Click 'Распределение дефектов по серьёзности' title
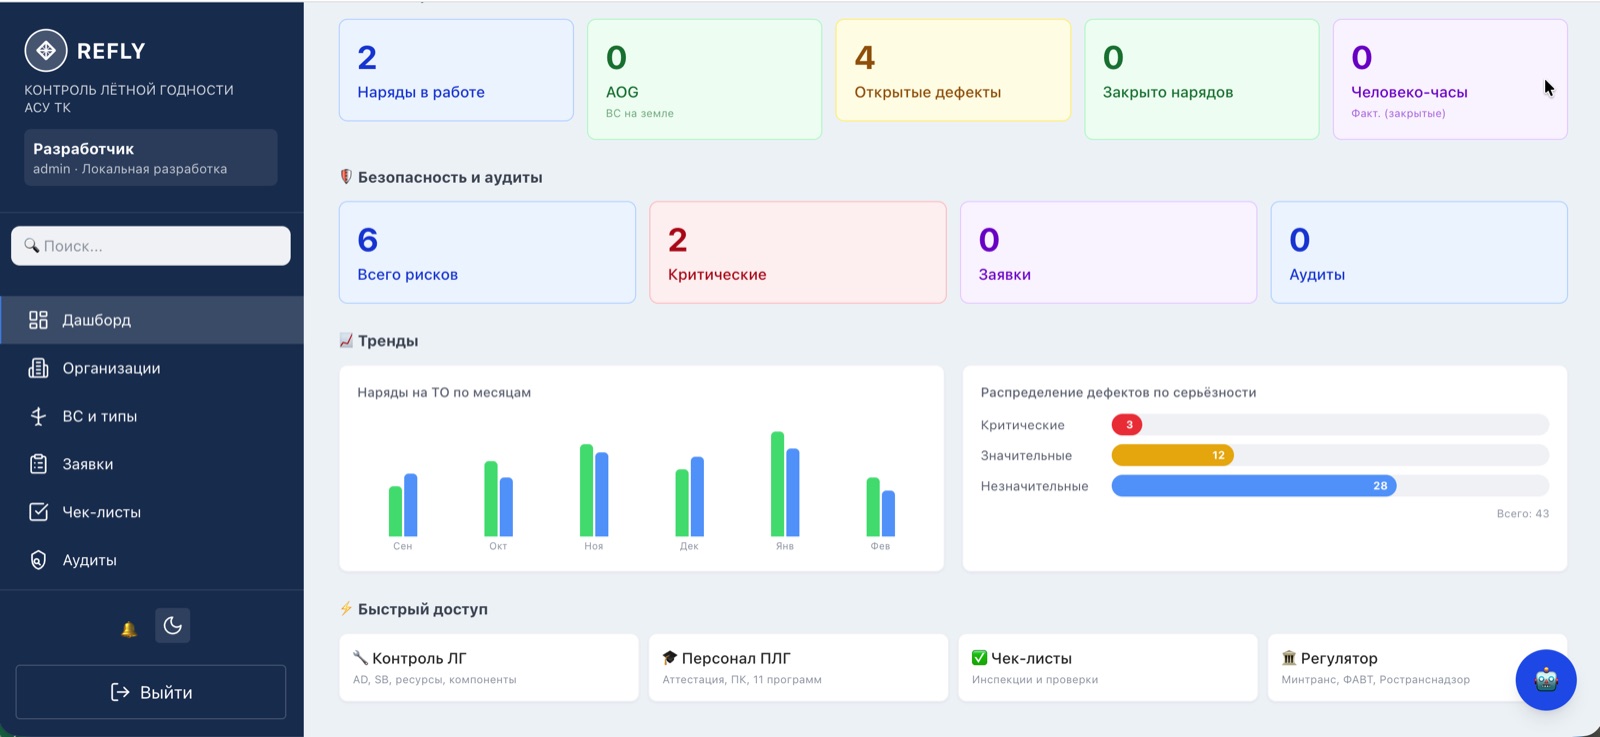The image size is (1600, 737). point(1118,393)
